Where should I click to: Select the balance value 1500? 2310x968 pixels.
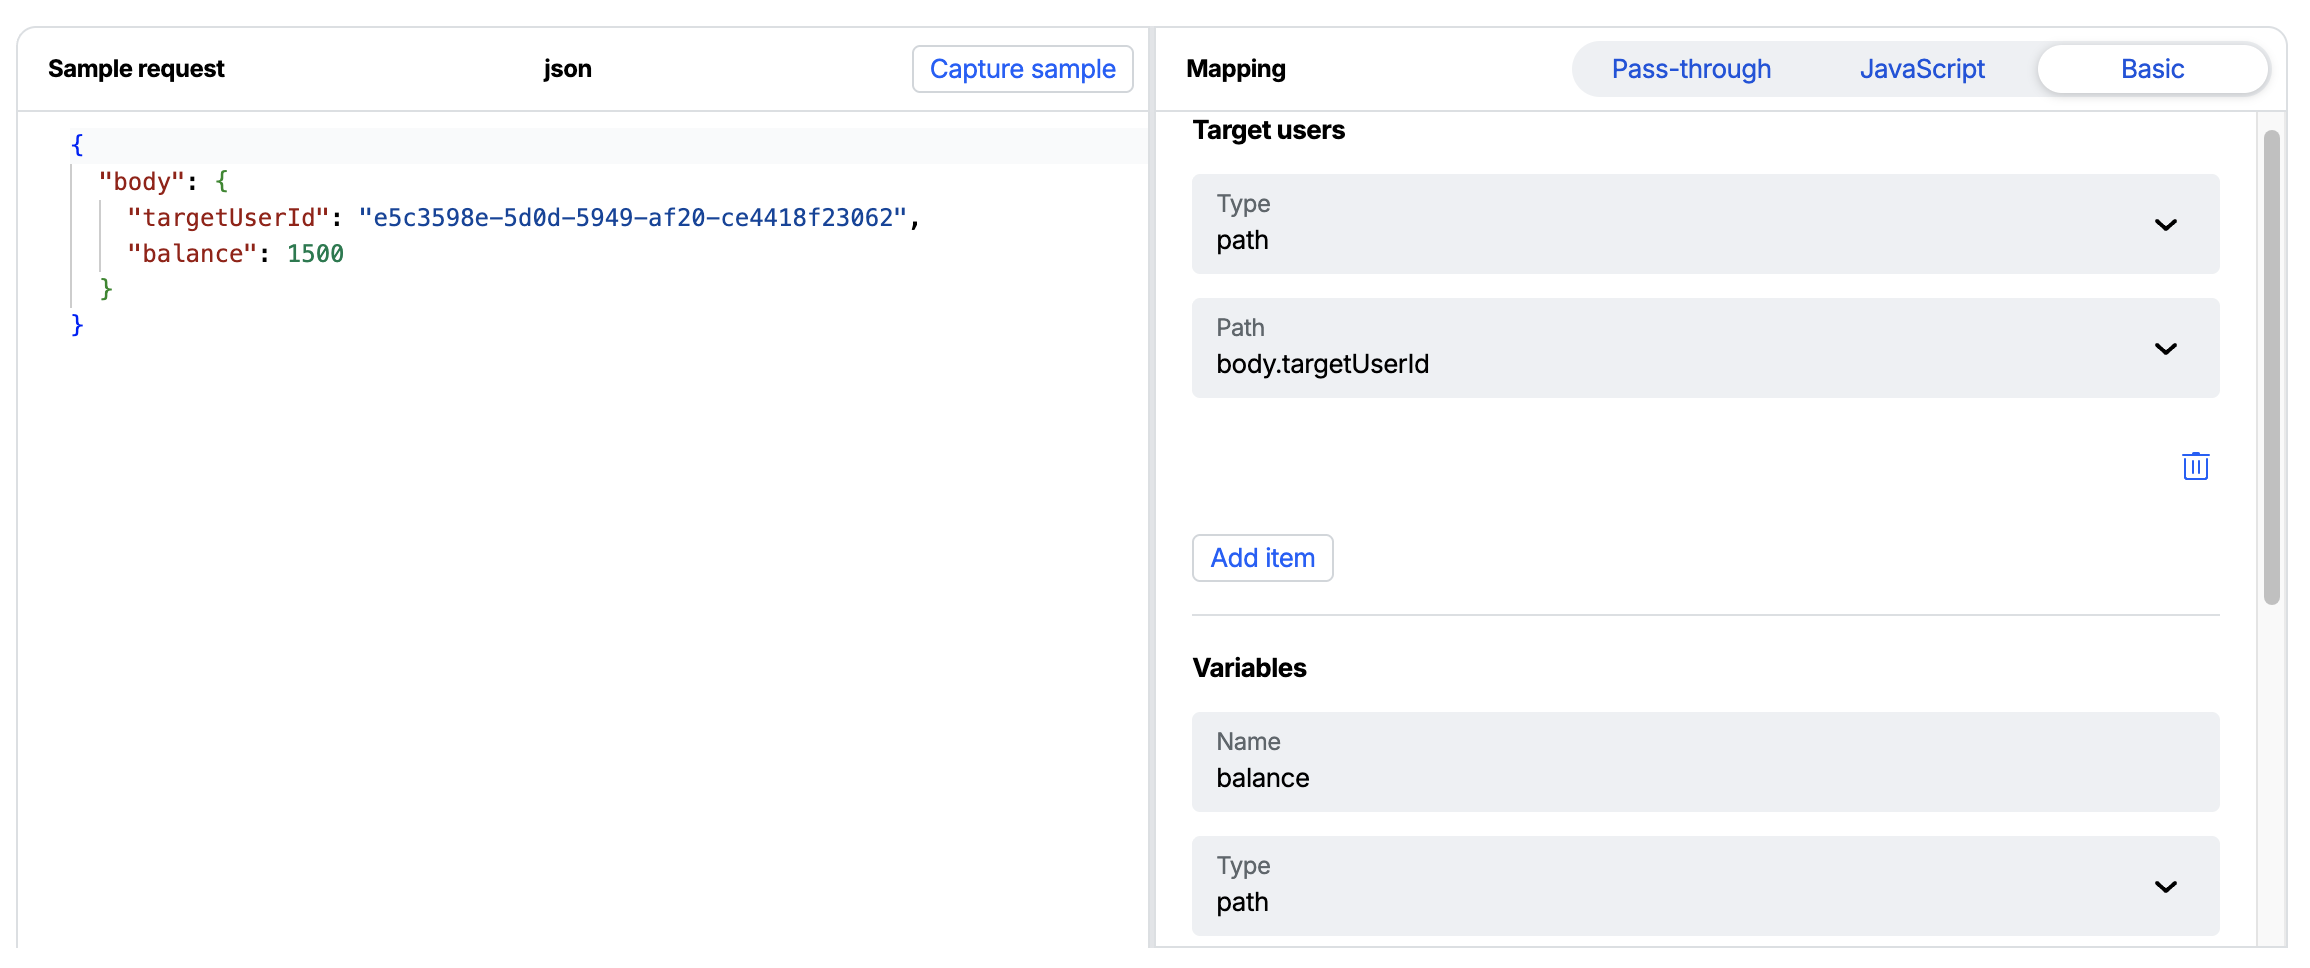315,254
